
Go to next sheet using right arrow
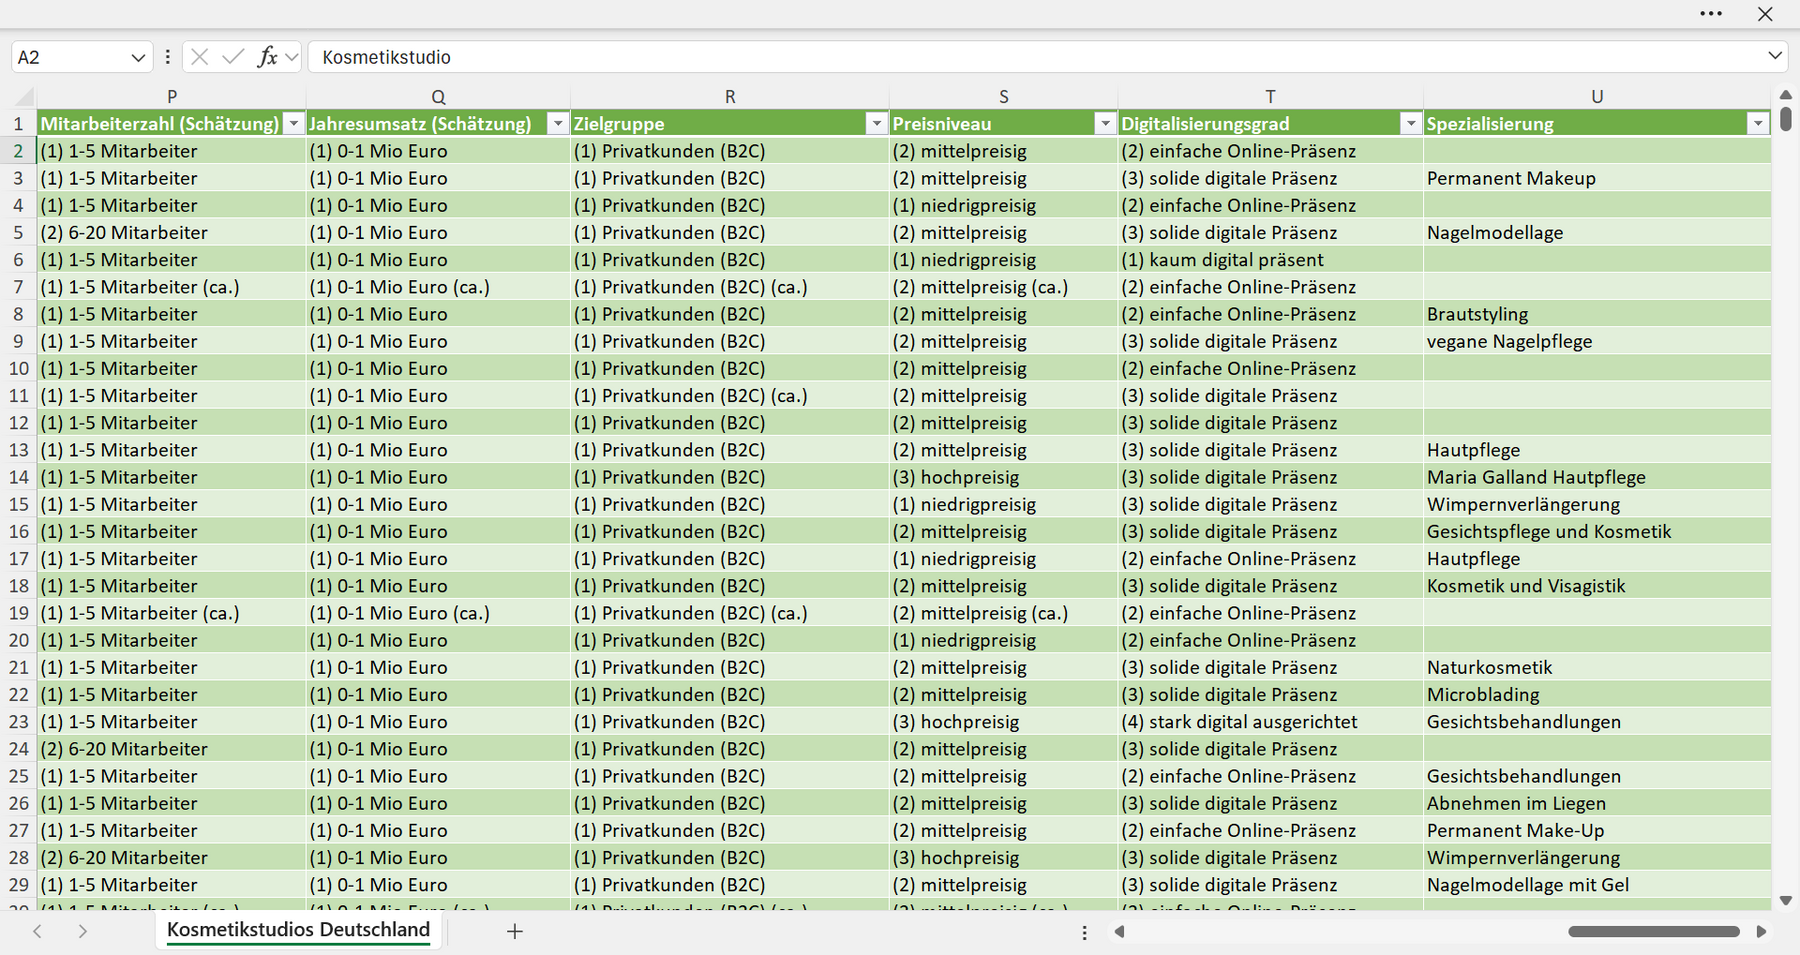click(x=83, y=931)
